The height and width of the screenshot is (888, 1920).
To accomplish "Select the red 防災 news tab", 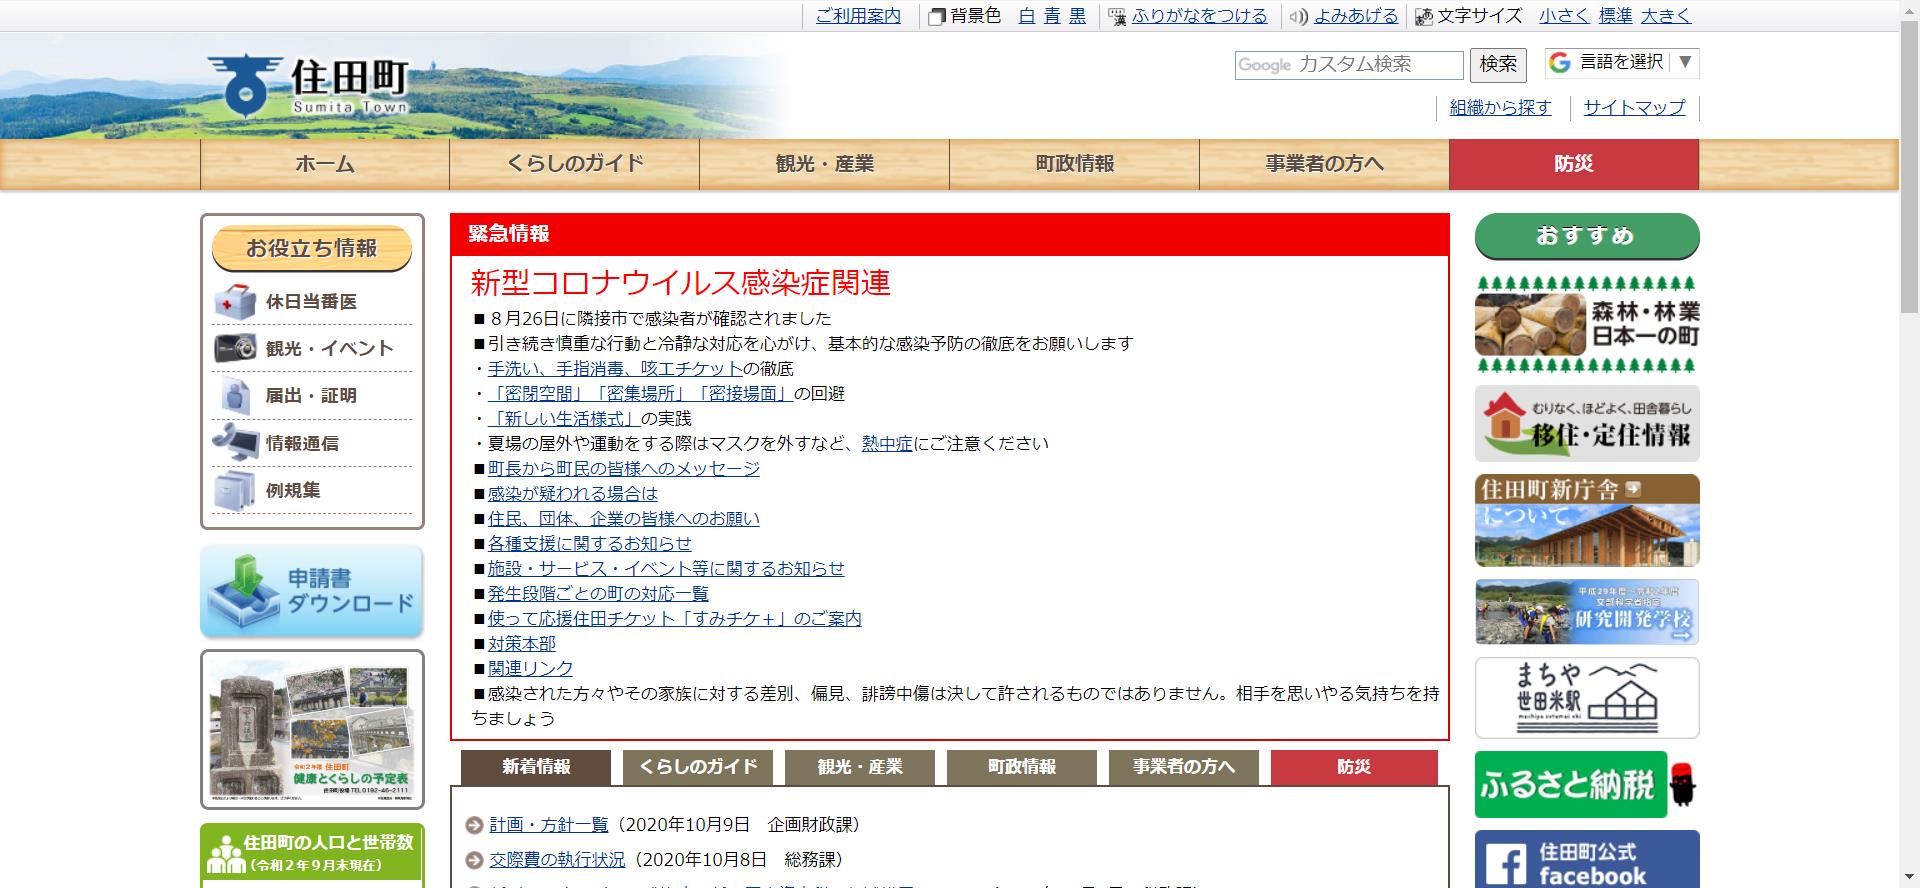I will coord(1354,767).
